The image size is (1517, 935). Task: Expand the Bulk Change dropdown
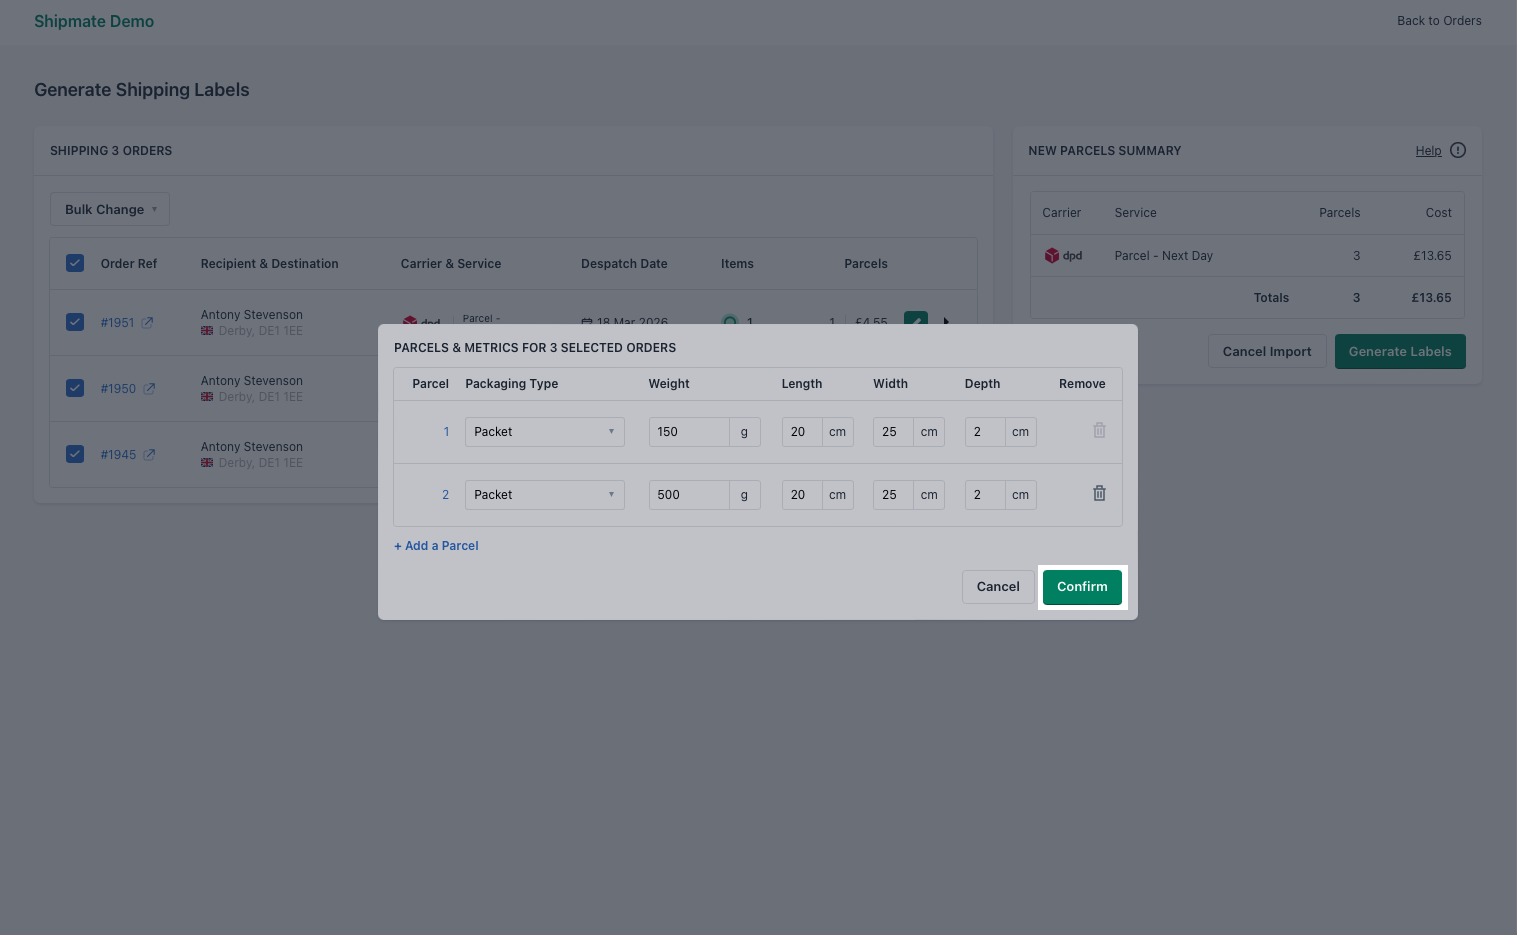click(x=110, y=209)
